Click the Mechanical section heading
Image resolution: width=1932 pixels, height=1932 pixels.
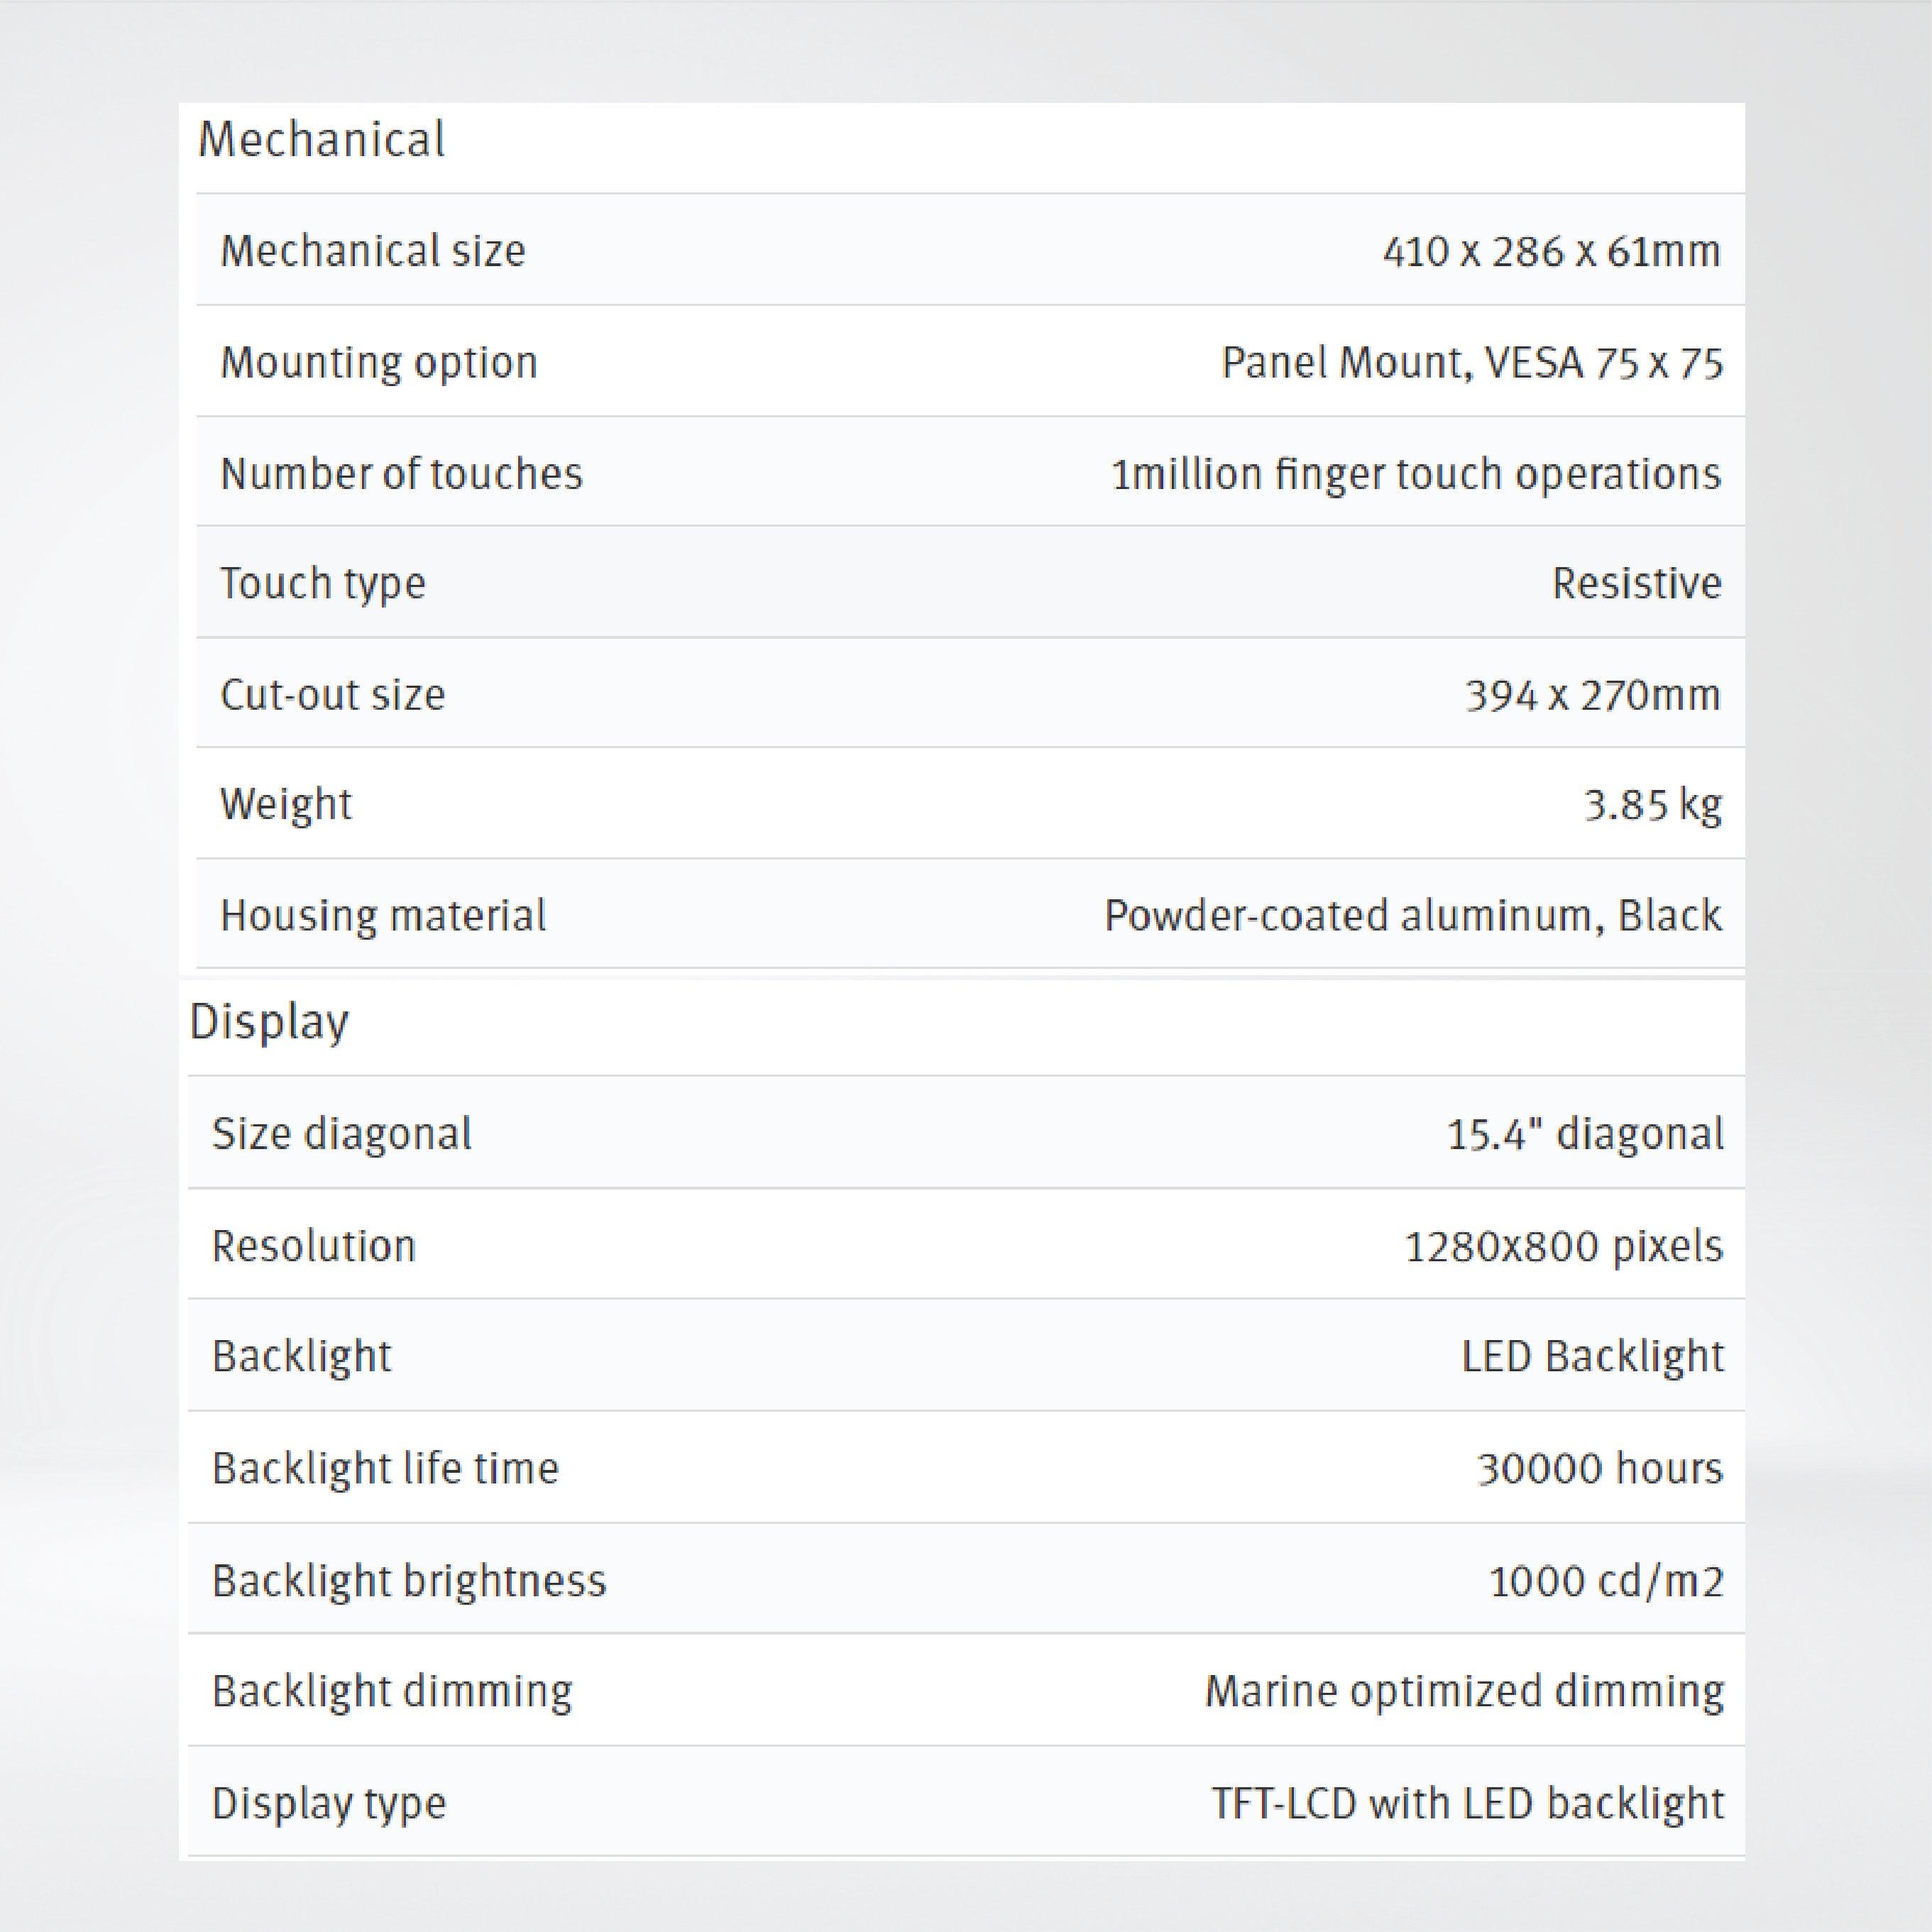click(321, 140)
